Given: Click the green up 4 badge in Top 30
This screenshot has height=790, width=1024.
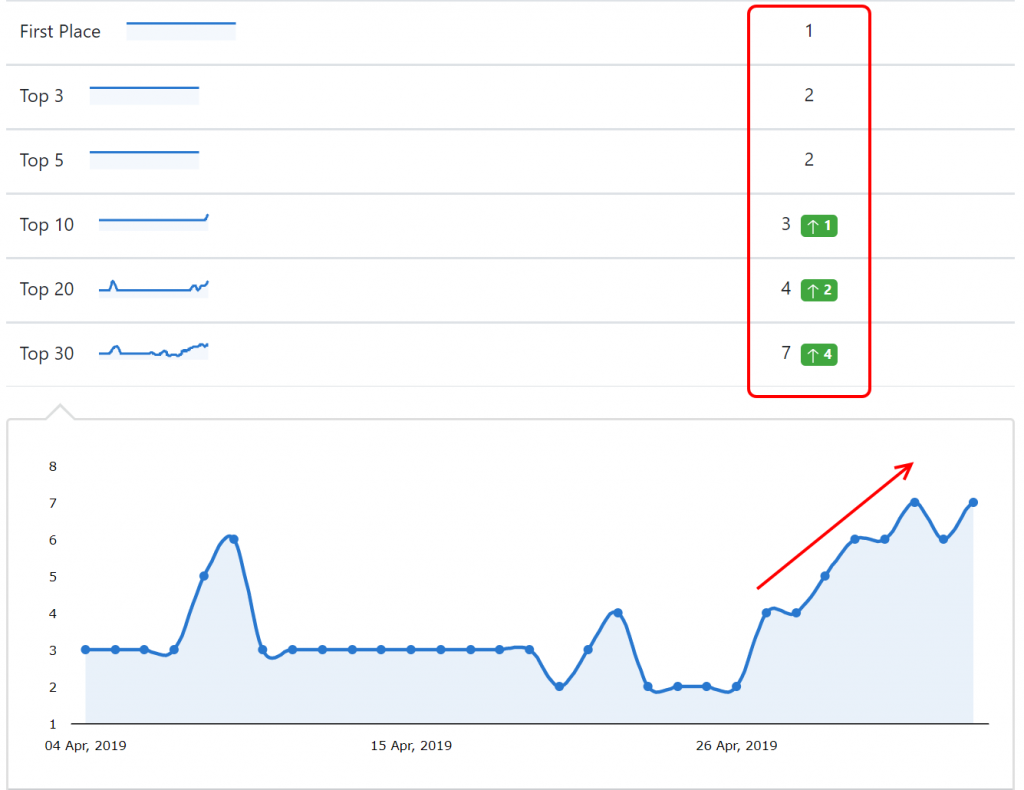Looking at the screenshot, I should coord(820,355).
